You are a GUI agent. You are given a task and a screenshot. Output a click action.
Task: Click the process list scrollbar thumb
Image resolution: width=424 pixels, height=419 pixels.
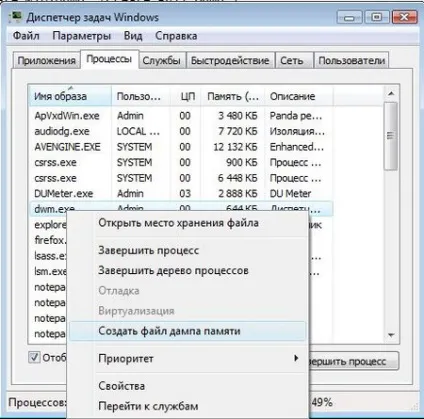click(391, 136)
